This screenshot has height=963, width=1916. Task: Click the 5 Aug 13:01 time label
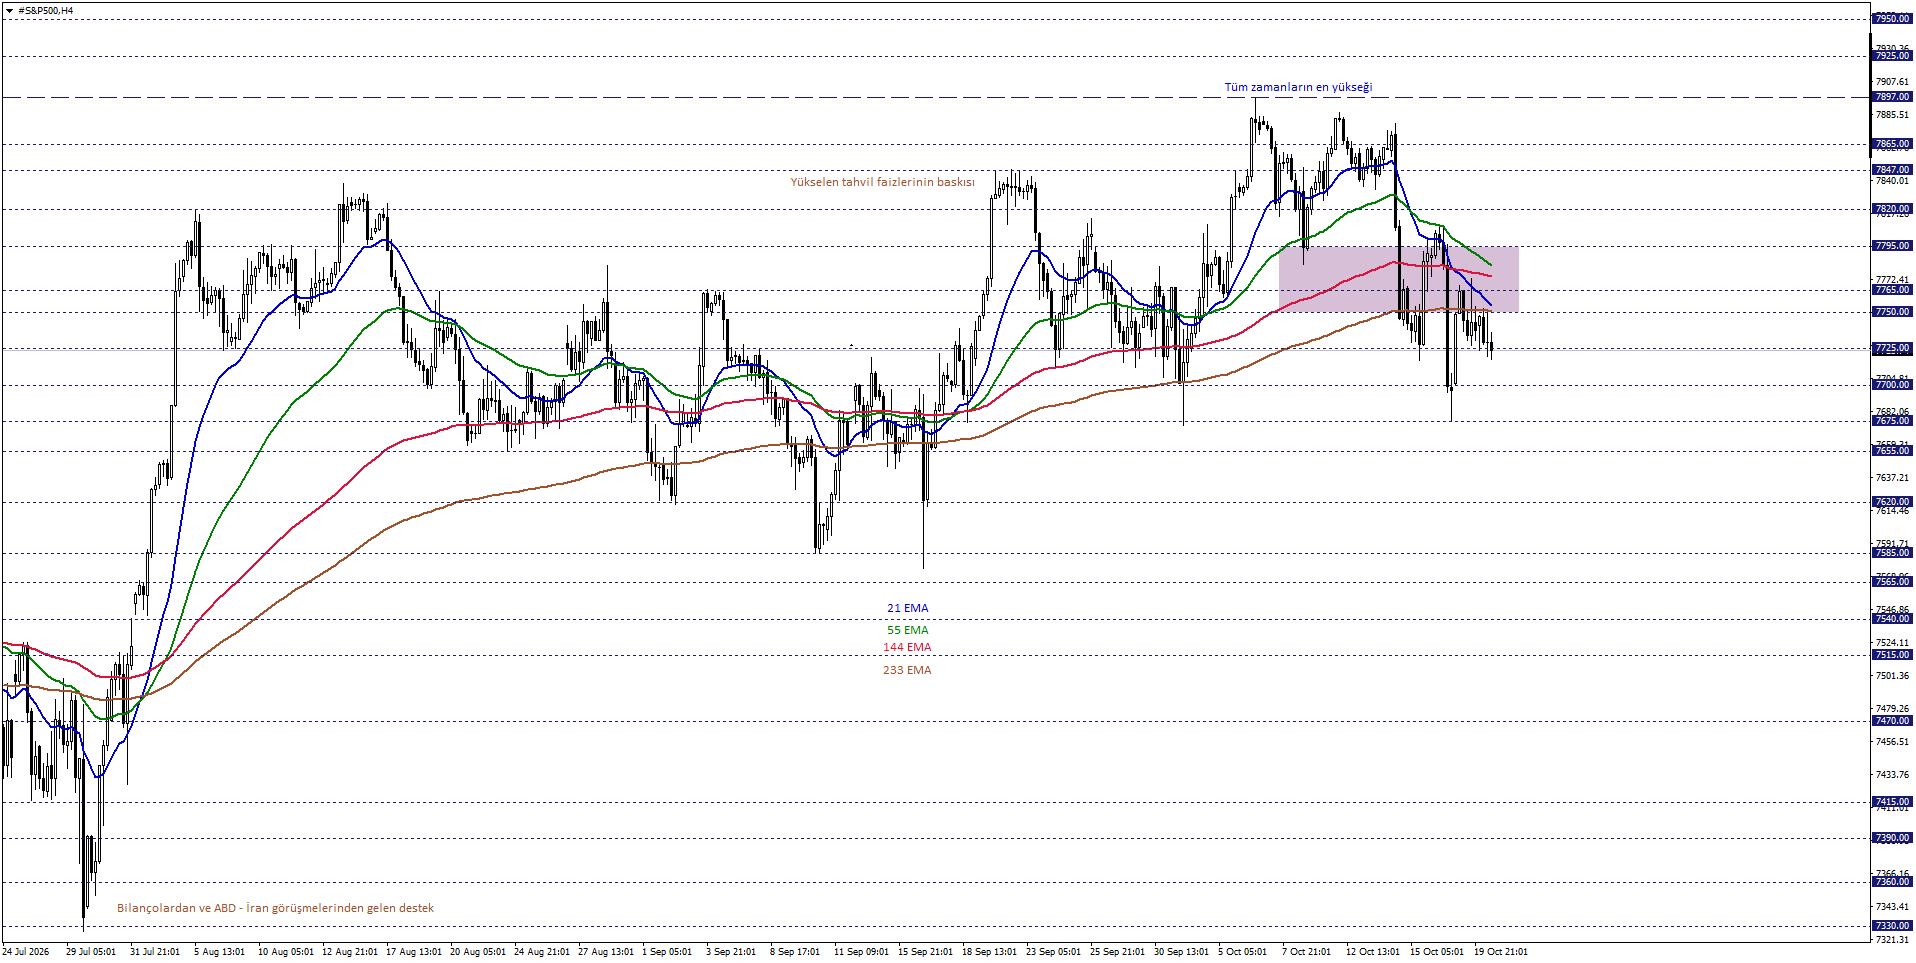(219, 952)
